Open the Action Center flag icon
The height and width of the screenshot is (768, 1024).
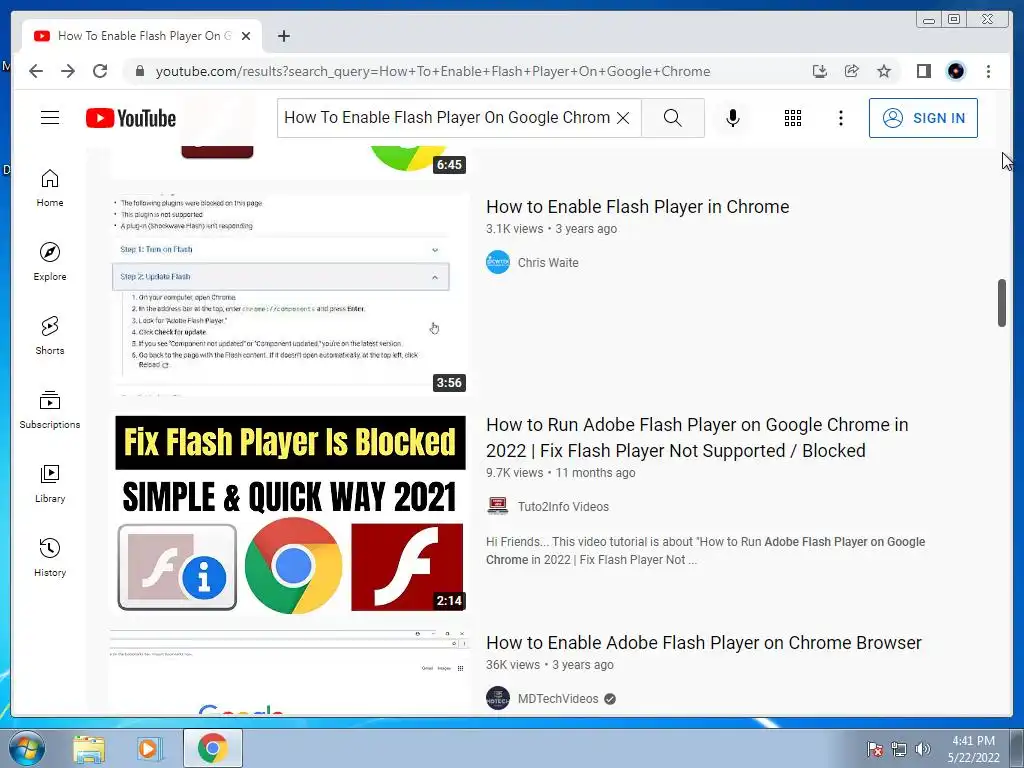(x=875, y=749)
